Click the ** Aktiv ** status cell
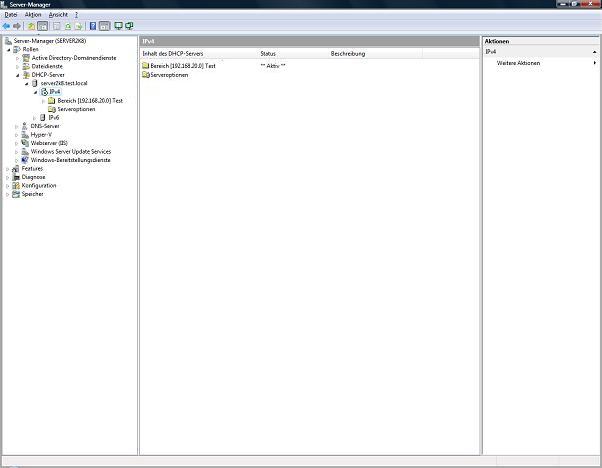Screen dimensions: 602x468 [x=273, y=66]
